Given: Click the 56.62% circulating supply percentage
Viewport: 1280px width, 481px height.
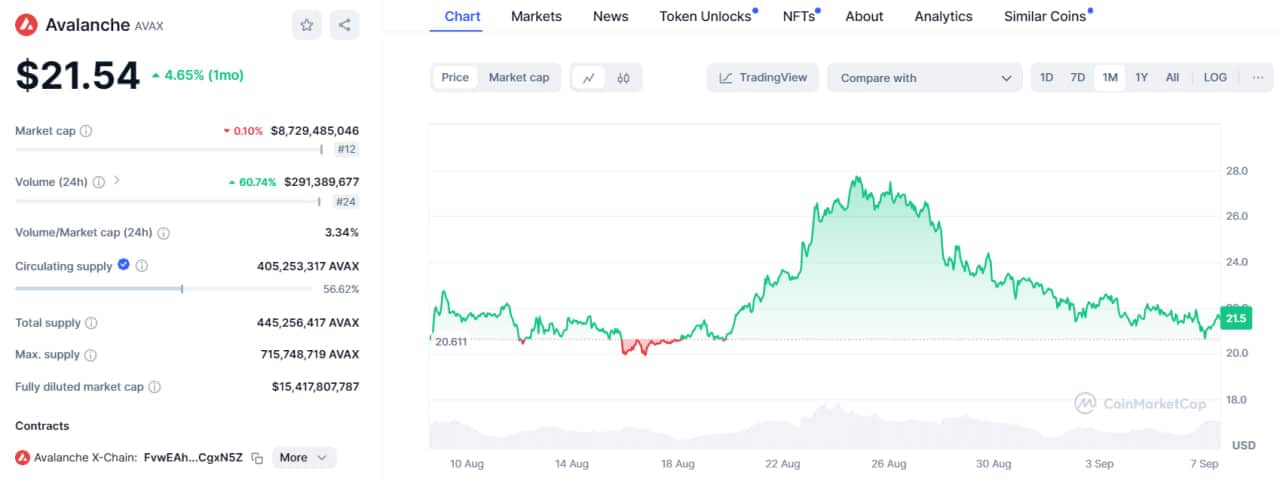Looking at the screenshot, I should pyautogui.click(x=341, y=289).
